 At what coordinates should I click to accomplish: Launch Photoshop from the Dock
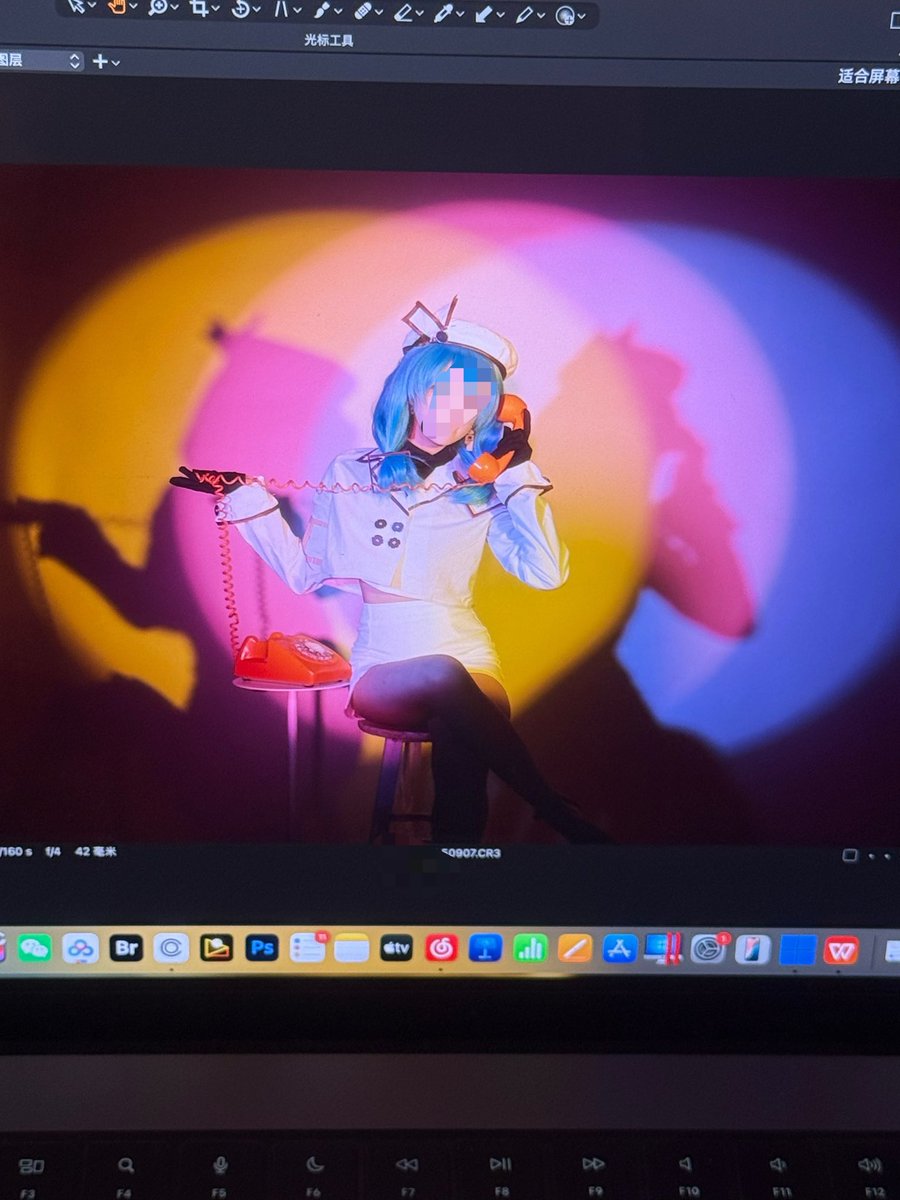[262, 947]
